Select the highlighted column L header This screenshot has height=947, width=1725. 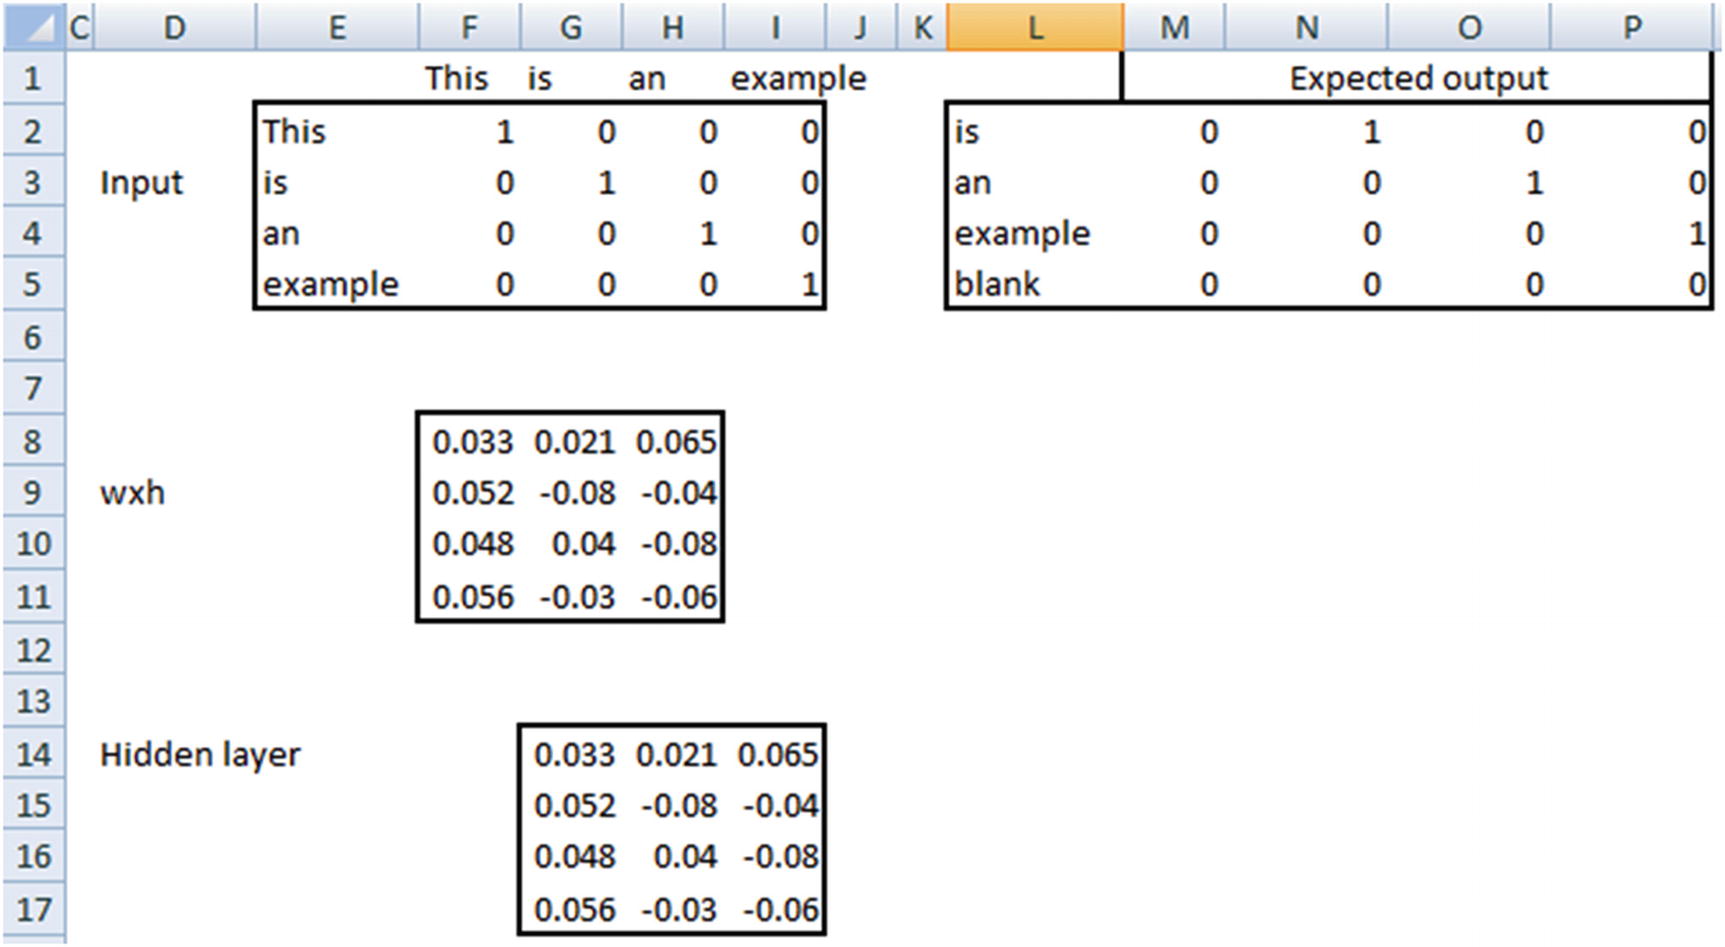(1034, 27)
